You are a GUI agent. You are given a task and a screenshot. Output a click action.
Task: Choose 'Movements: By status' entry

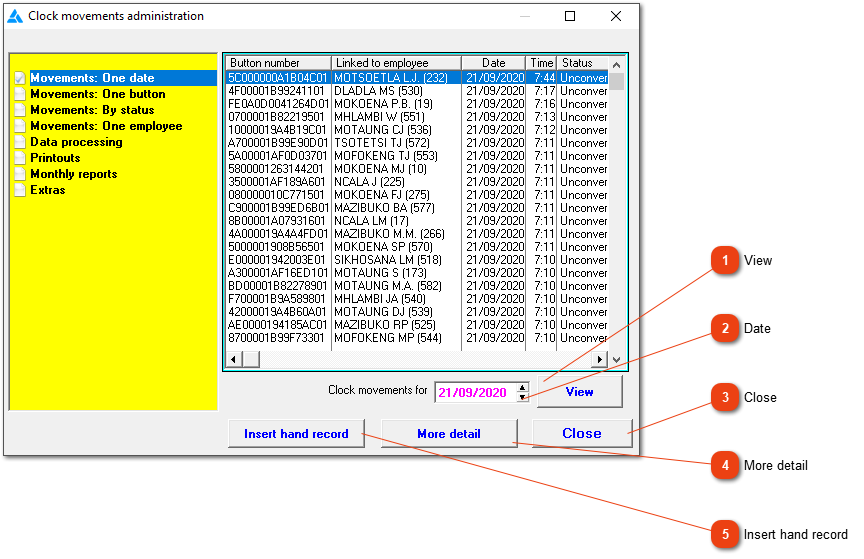[92, 110]
